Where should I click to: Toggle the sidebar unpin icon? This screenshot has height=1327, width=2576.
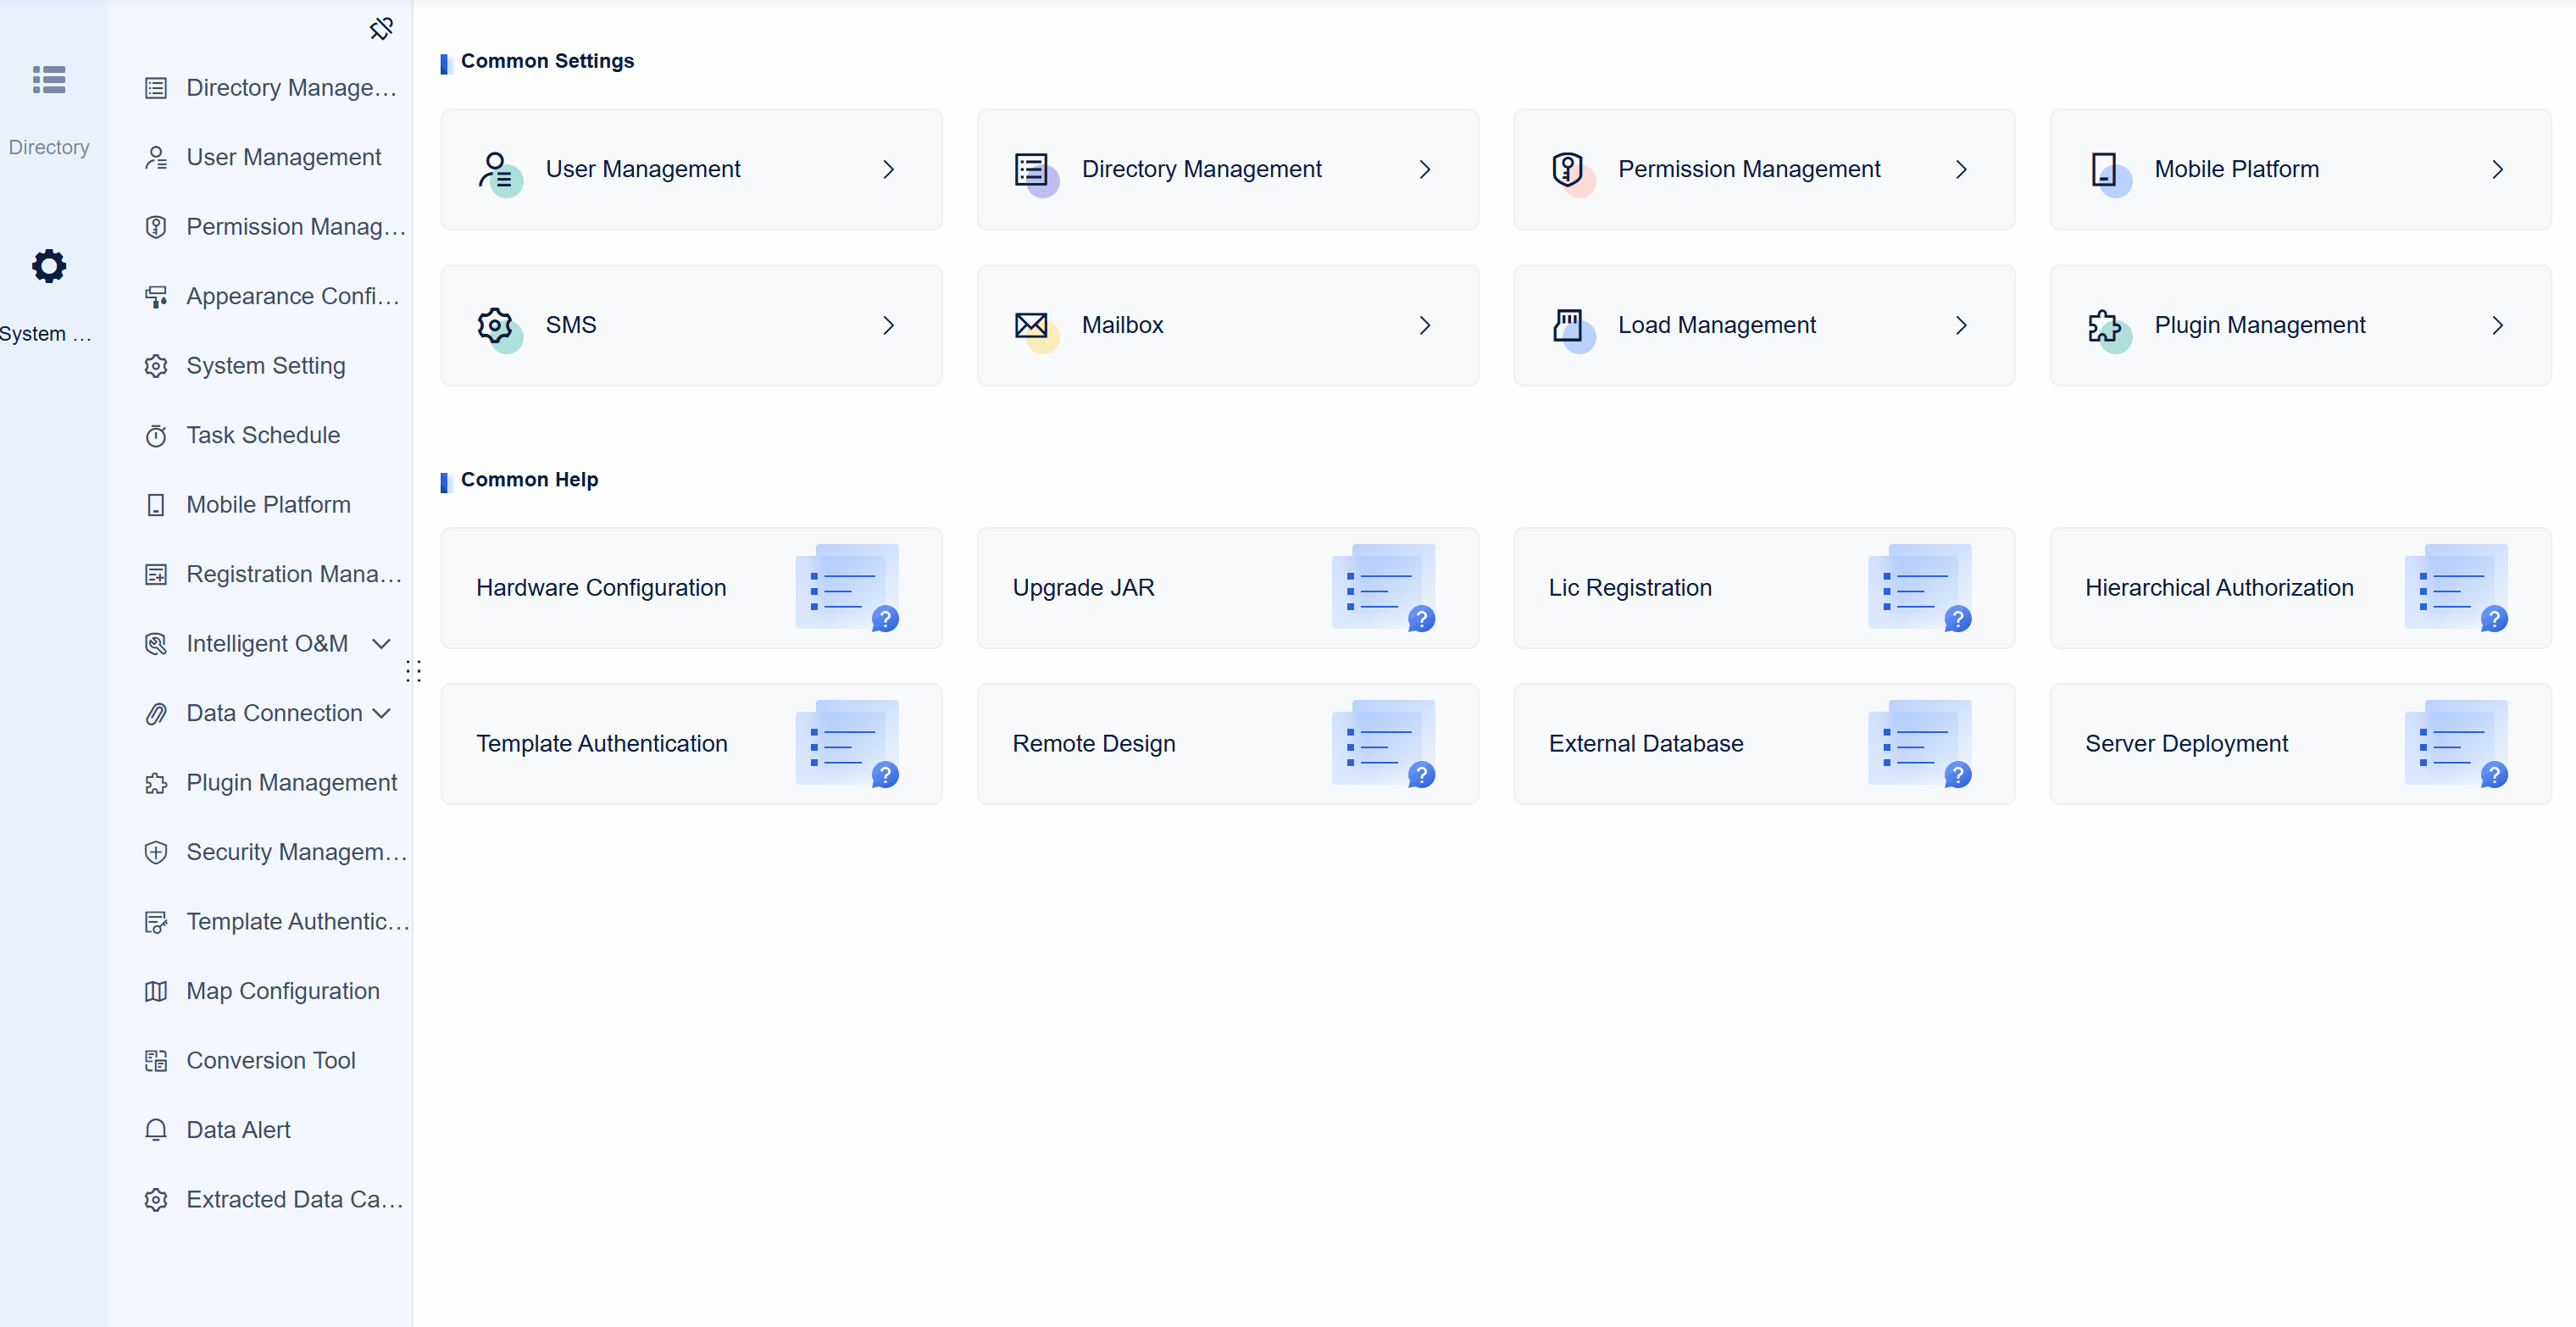[381, 28]
